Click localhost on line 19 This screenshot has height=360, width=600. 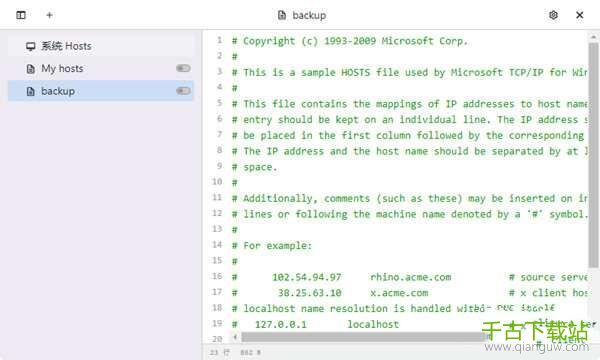click(373, 324)
